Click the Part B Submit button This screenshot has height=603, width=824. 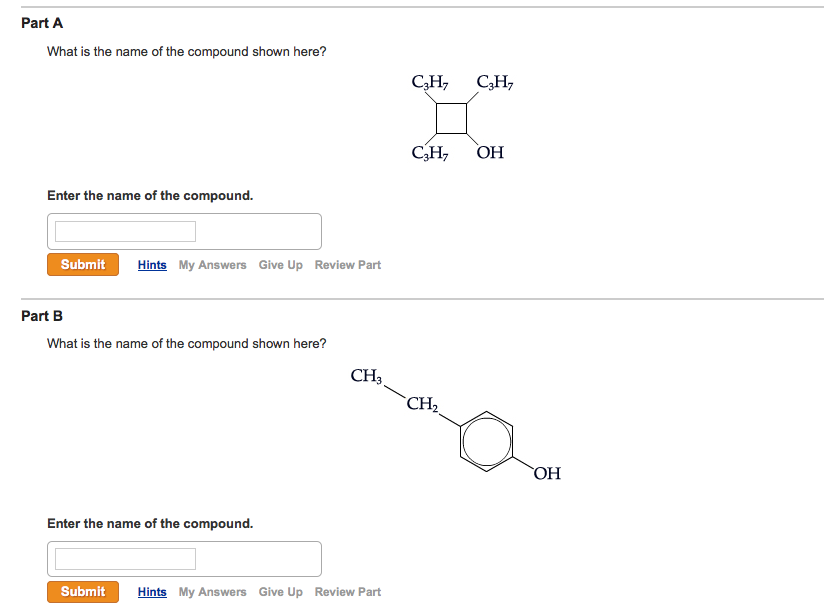82,591
